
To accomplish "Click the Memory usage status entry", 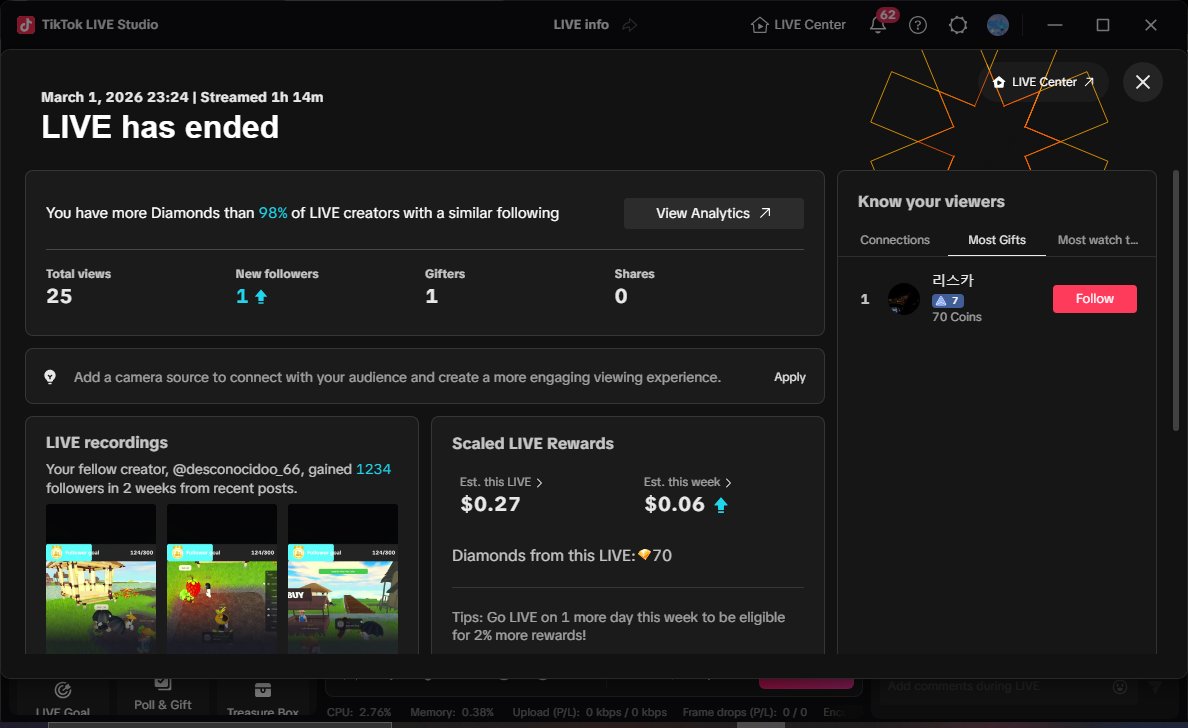I will point(452,712).
